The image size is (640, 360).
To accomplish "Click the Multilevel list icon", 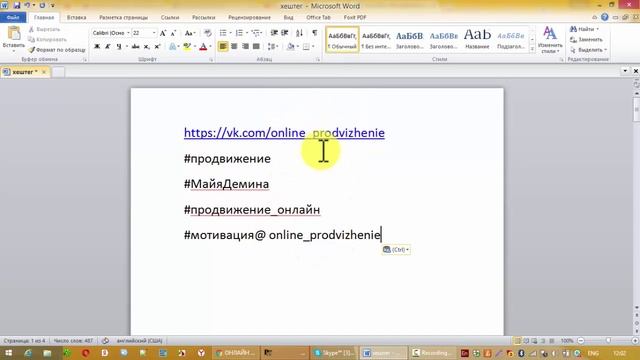I will (x=256, y=33).
